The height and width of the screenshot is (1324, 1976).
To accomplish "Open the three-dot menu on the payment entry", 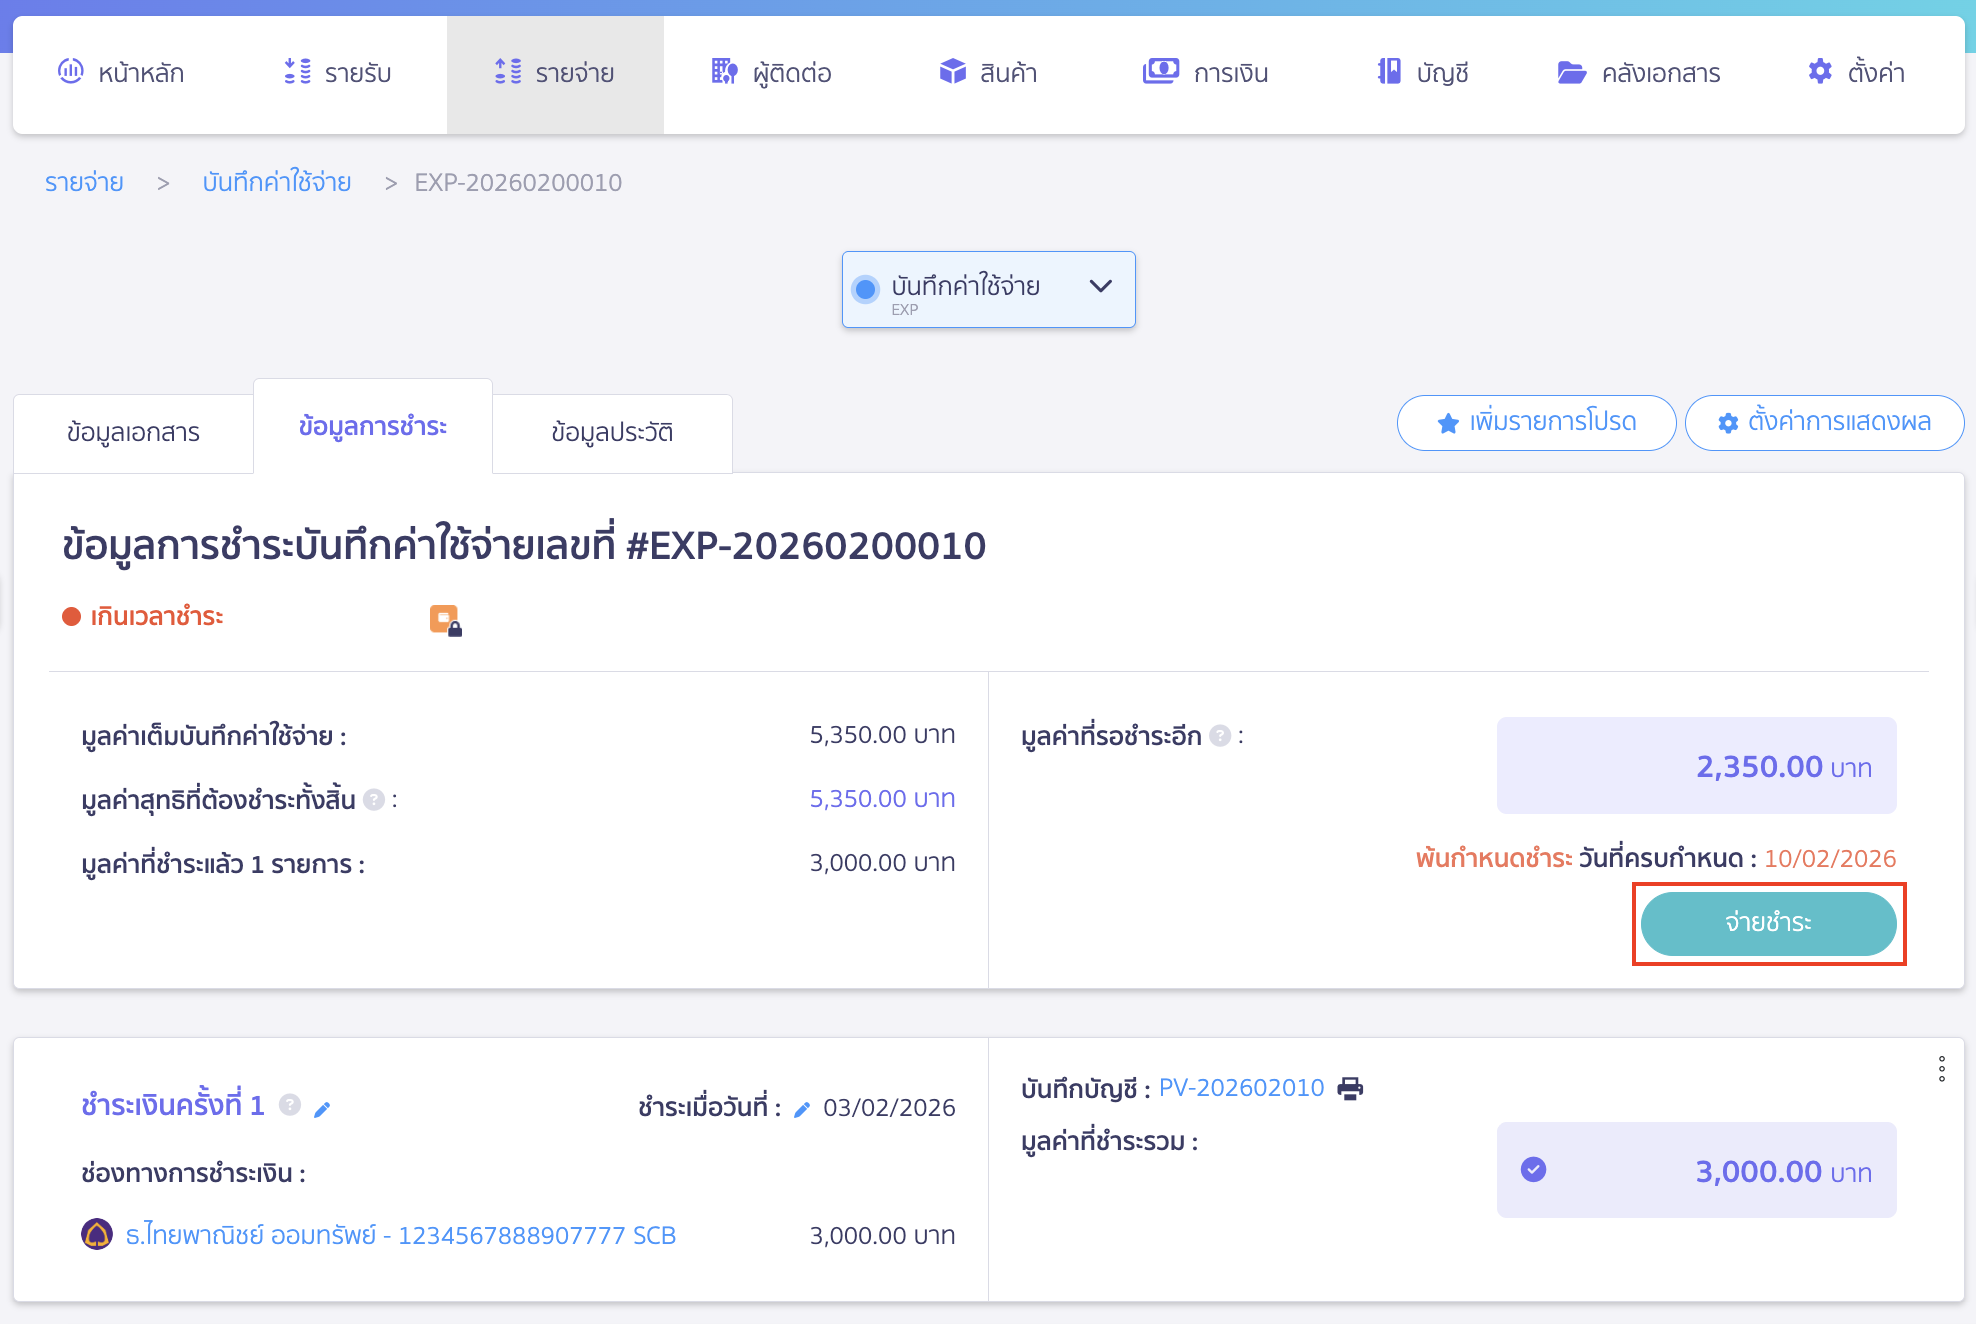I will [1941, 1070].
